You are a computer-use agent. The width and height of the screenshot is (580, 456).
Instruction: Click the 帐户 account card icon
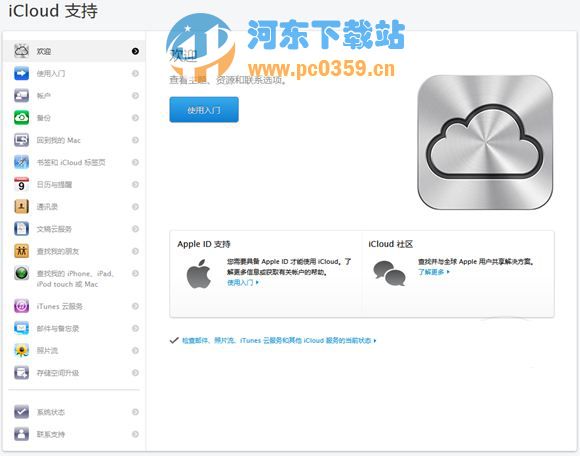21,95
